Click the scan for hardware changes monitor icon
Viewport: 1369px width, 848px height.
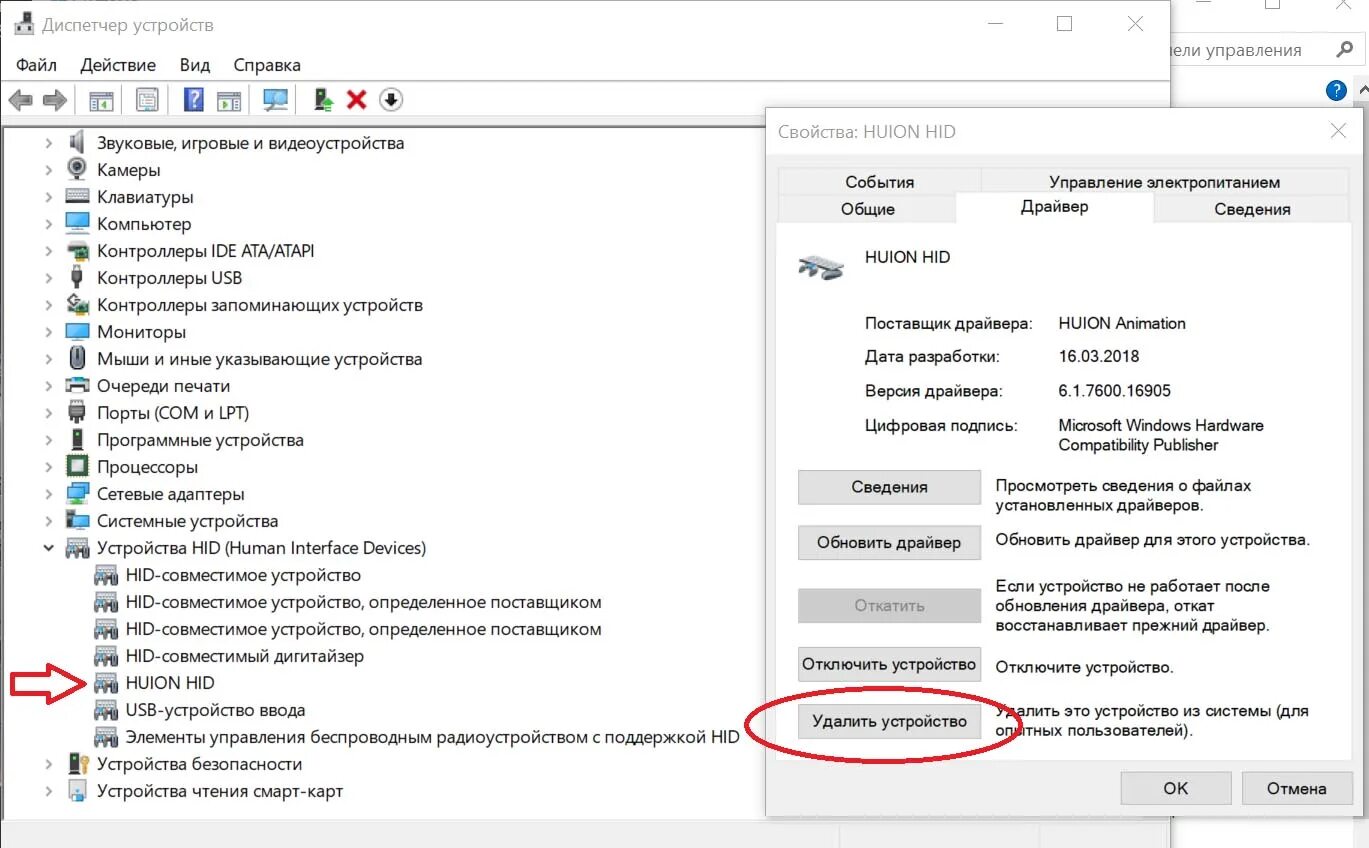(275, 100)
